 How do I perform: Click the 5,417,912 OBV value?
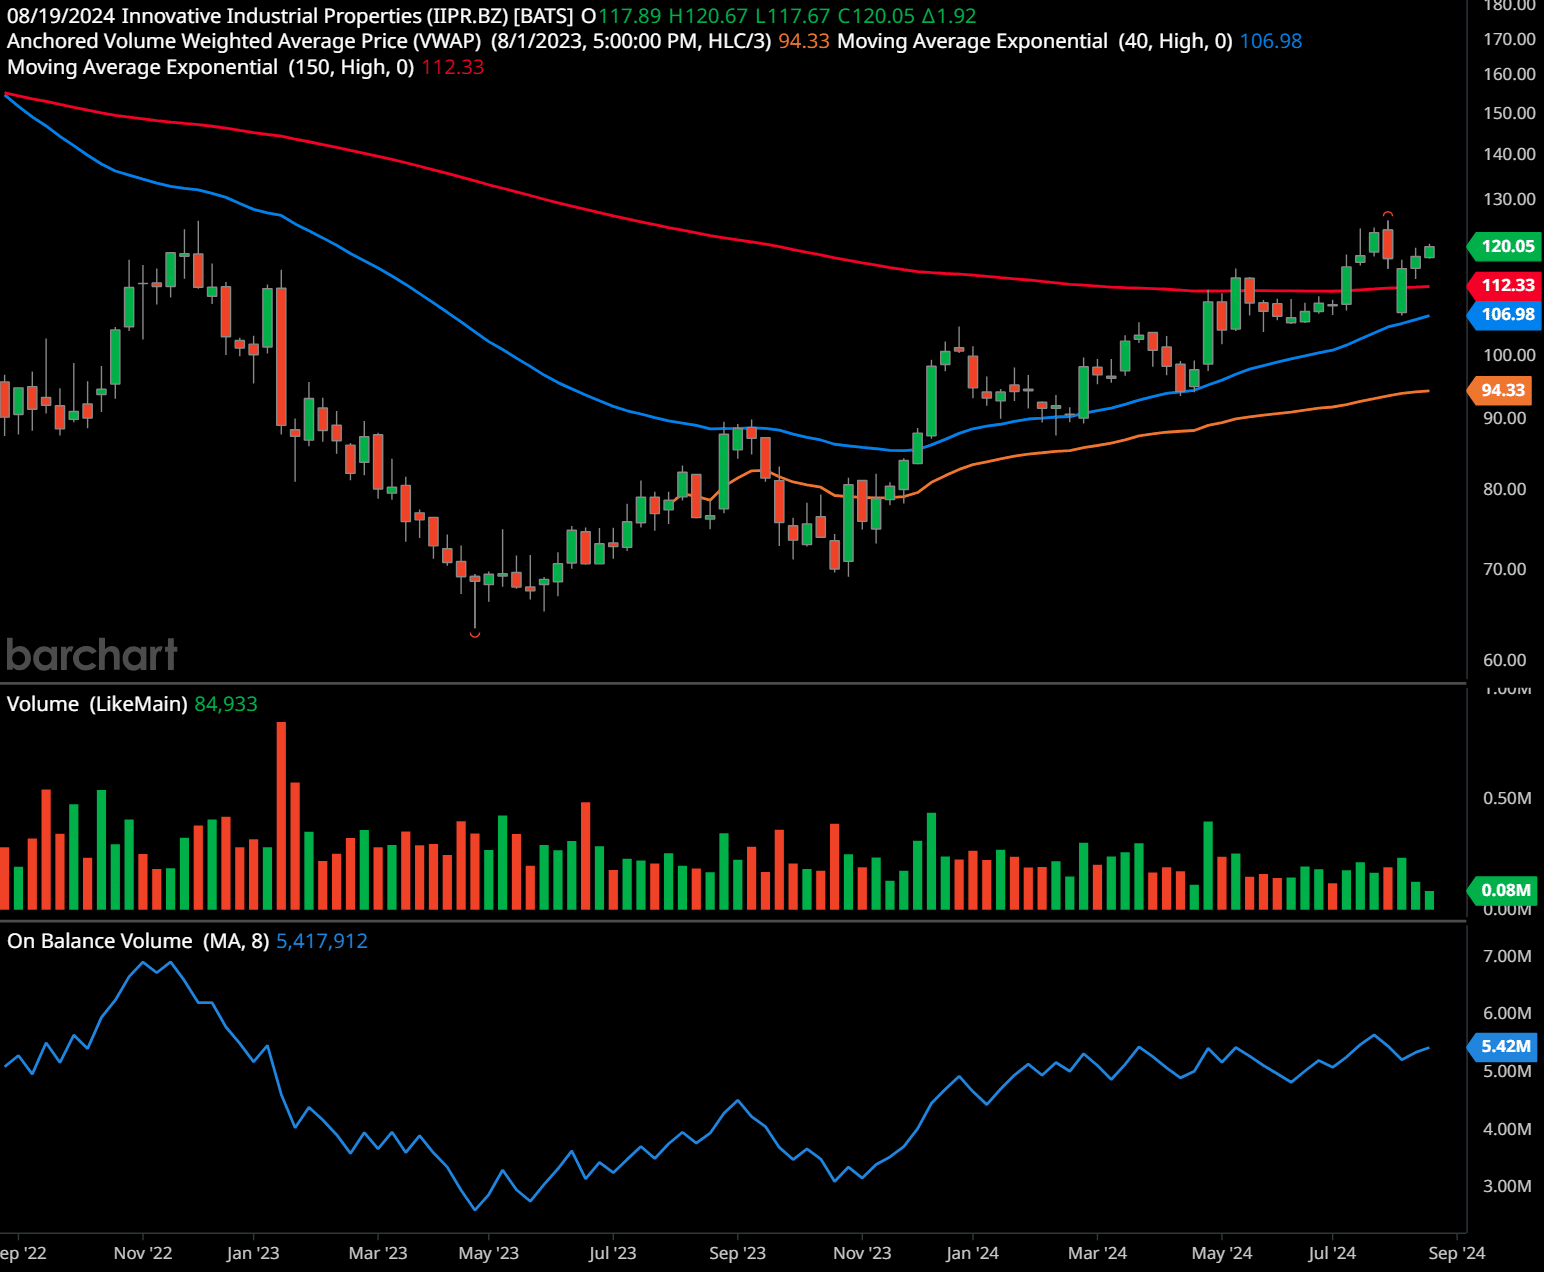(322, 941)
